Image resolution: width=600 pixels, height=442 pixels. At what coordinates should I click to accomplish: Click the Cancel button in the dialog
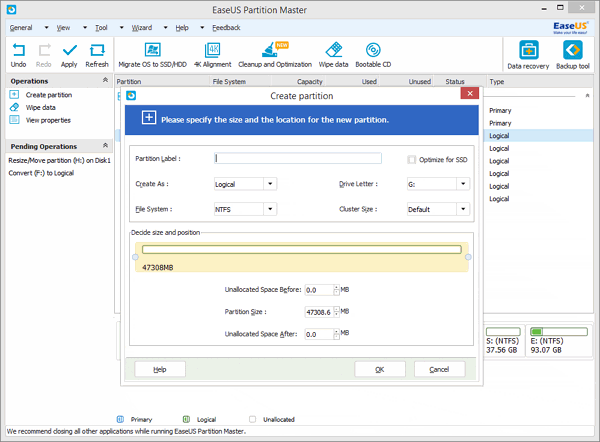coord(439,369)
